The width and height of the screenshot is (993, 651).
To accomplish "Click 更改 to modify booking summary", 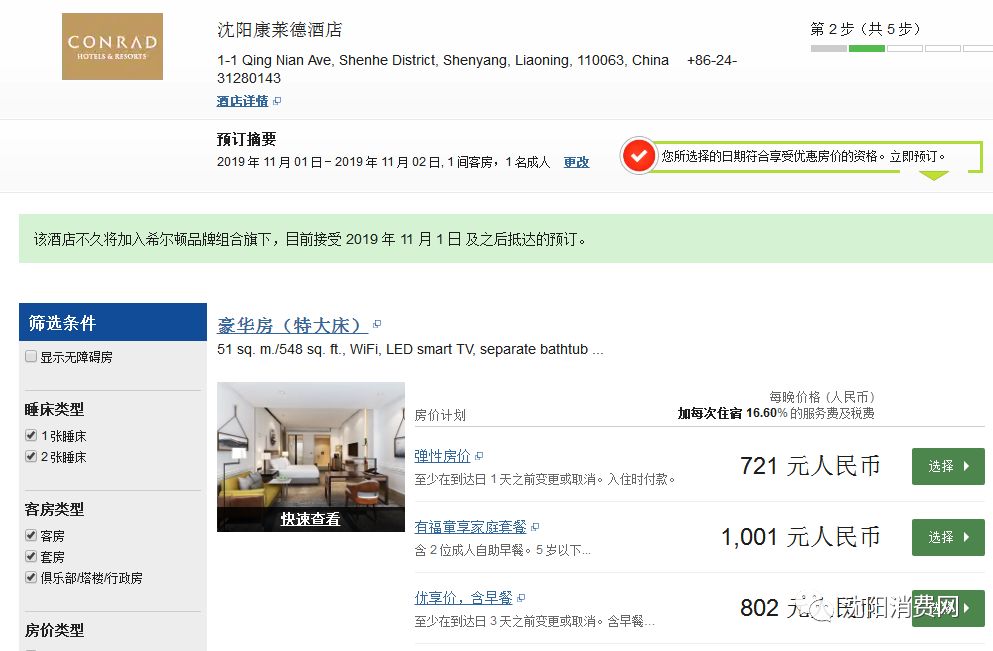I will [576, 162].
